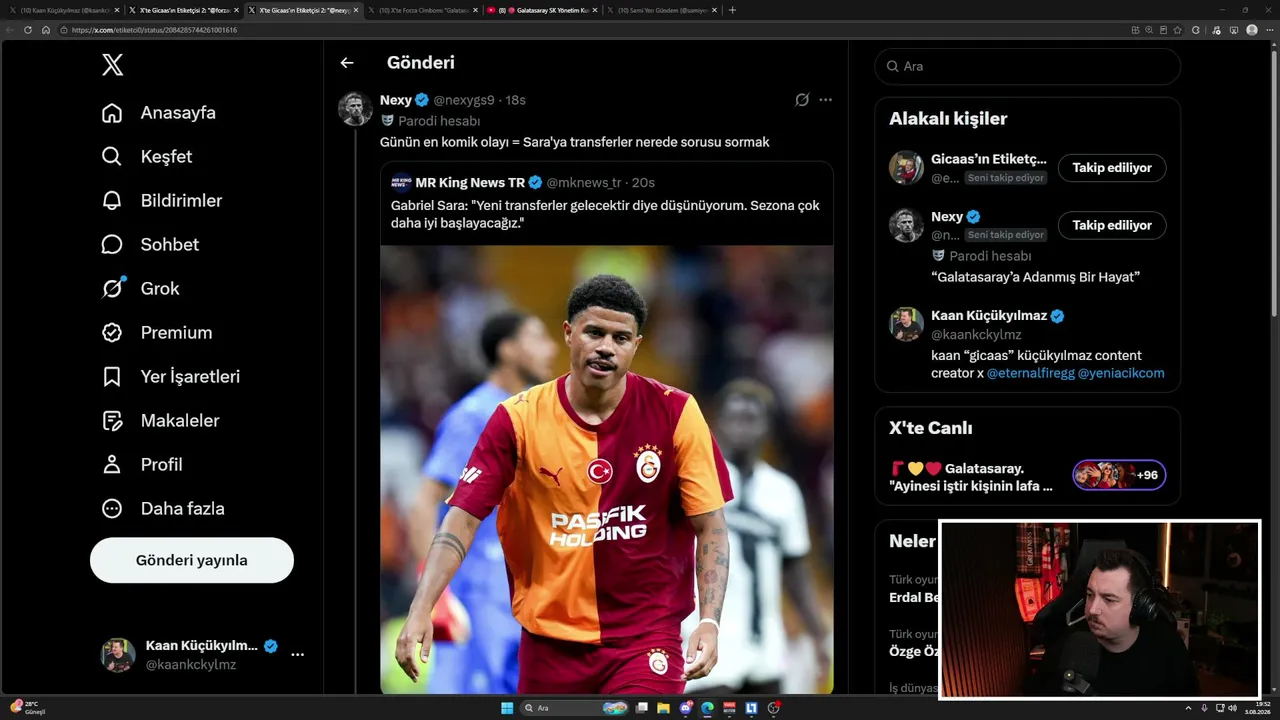1280x720 pixels.
Task: Open Kaan Küçükyılmaz in Alakalı kişiler
Action: click(988, 316)
